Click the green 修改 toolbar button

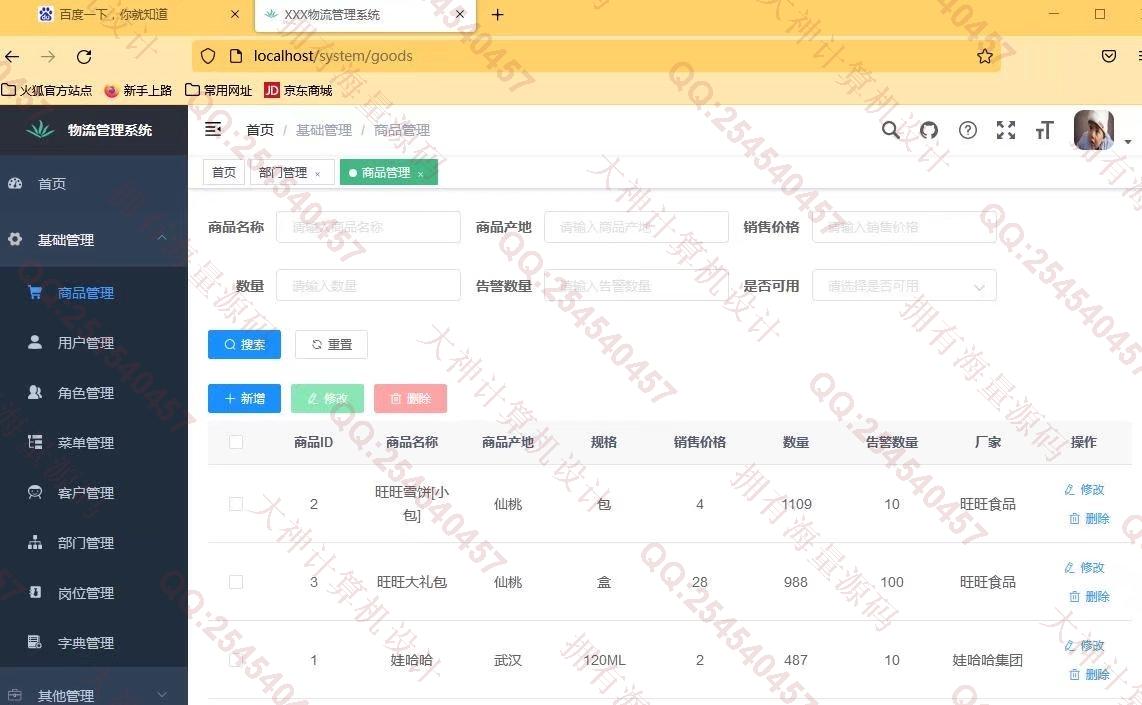pos(327,398)
